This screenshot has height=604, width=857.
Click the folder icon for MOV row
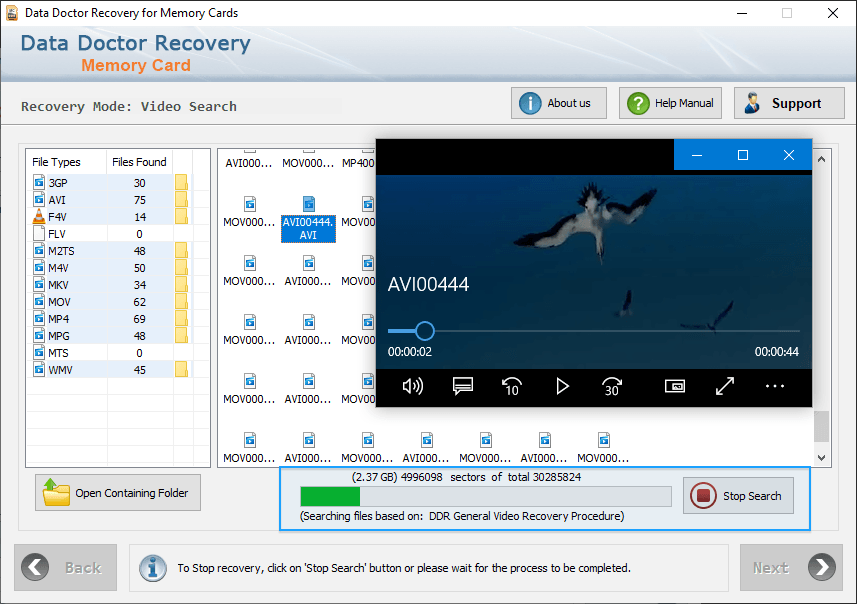point(181,301)
